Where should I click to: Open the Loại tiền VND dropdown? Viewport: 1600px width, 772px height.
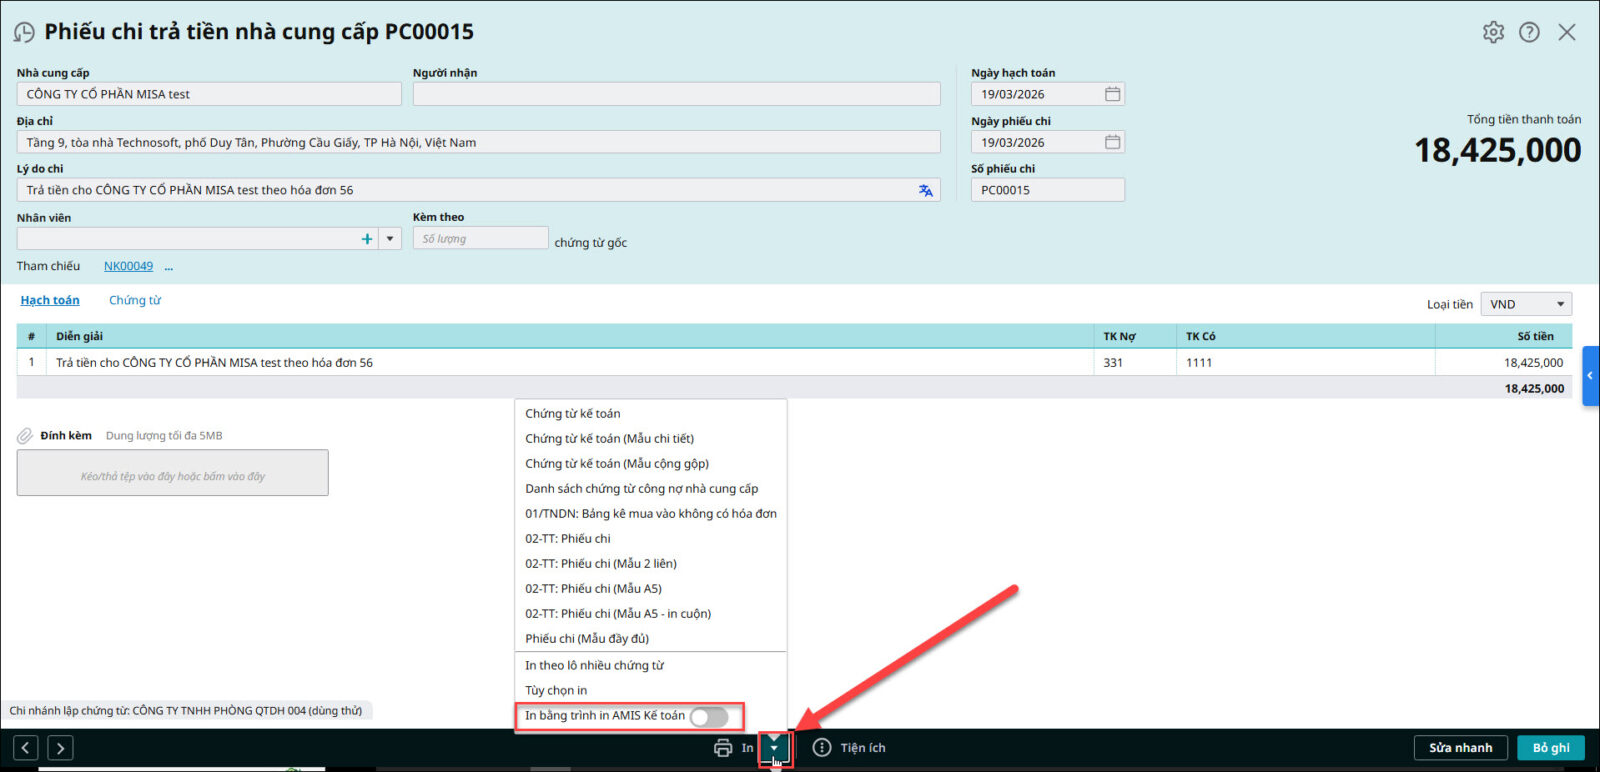coord(1525,304)
